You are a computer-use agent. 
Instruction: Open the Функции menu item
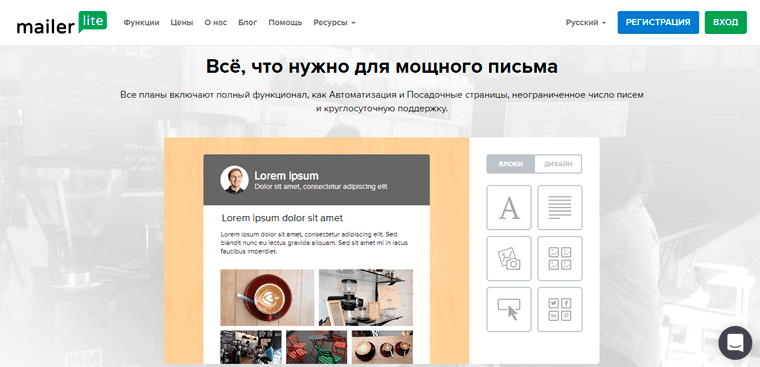[x=141, y=22]
